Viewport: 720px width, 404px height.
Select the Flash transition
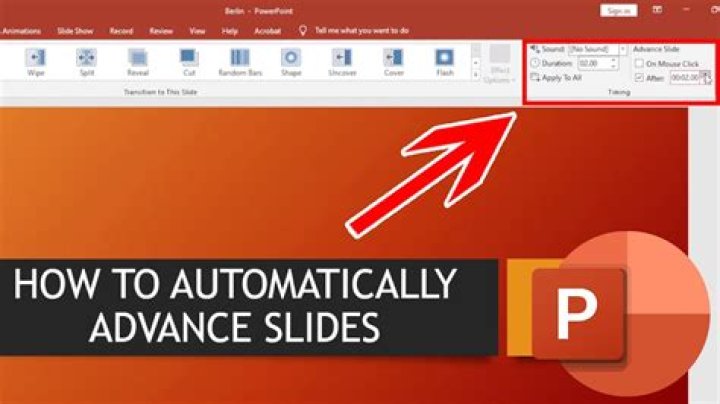click(444, 62)
